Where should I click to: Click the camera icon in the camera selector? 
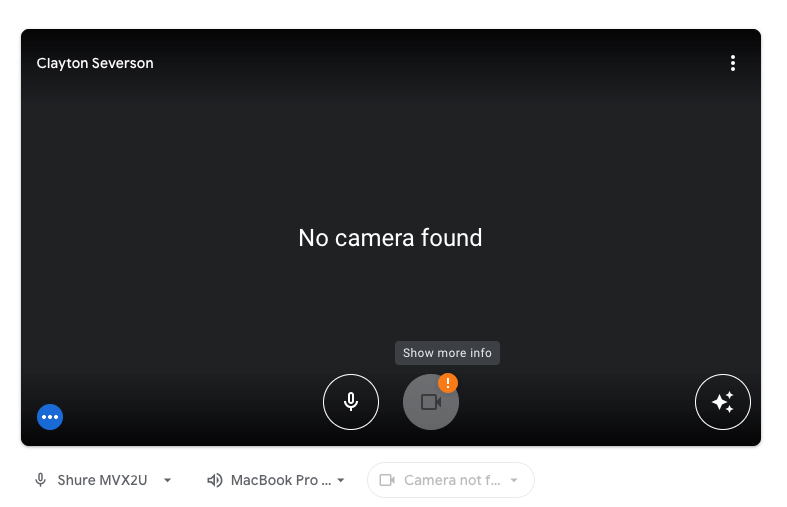[x=387, y=480]
